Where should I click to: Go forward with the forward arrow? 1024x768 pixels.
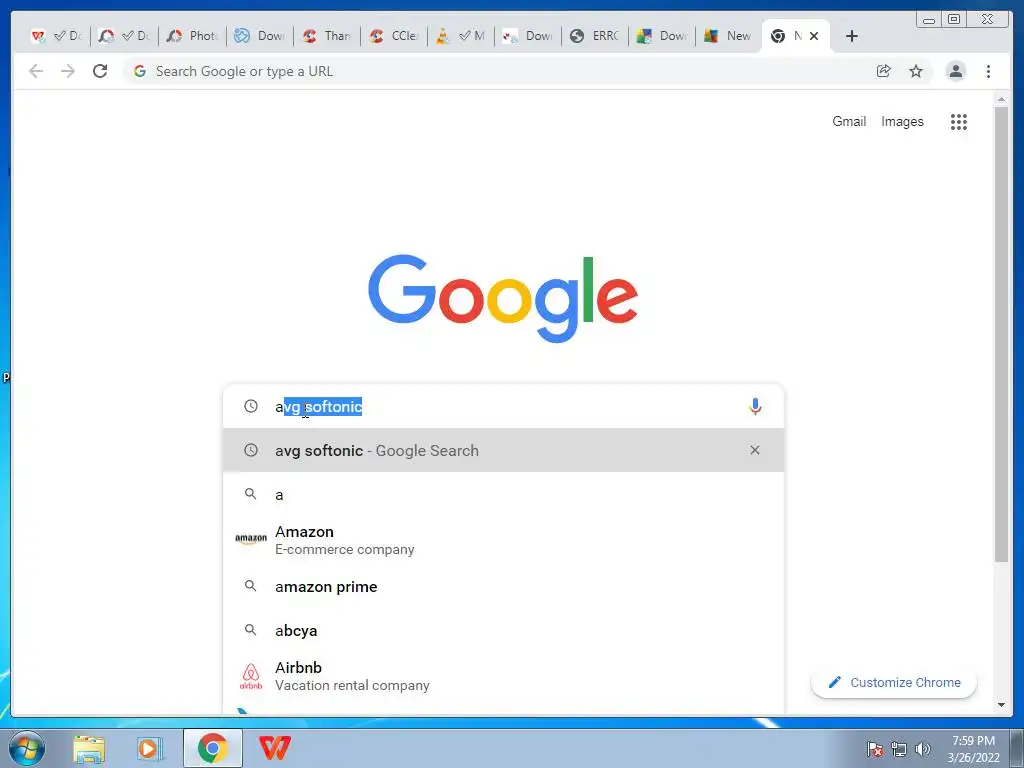click(x=68, y=71)
